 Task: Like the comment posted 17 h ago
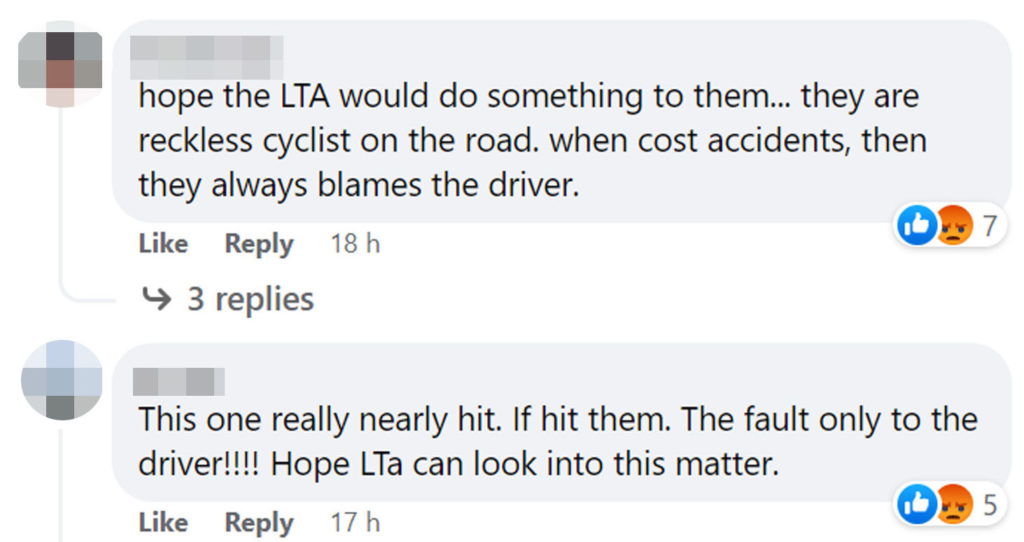pos(163,522)
